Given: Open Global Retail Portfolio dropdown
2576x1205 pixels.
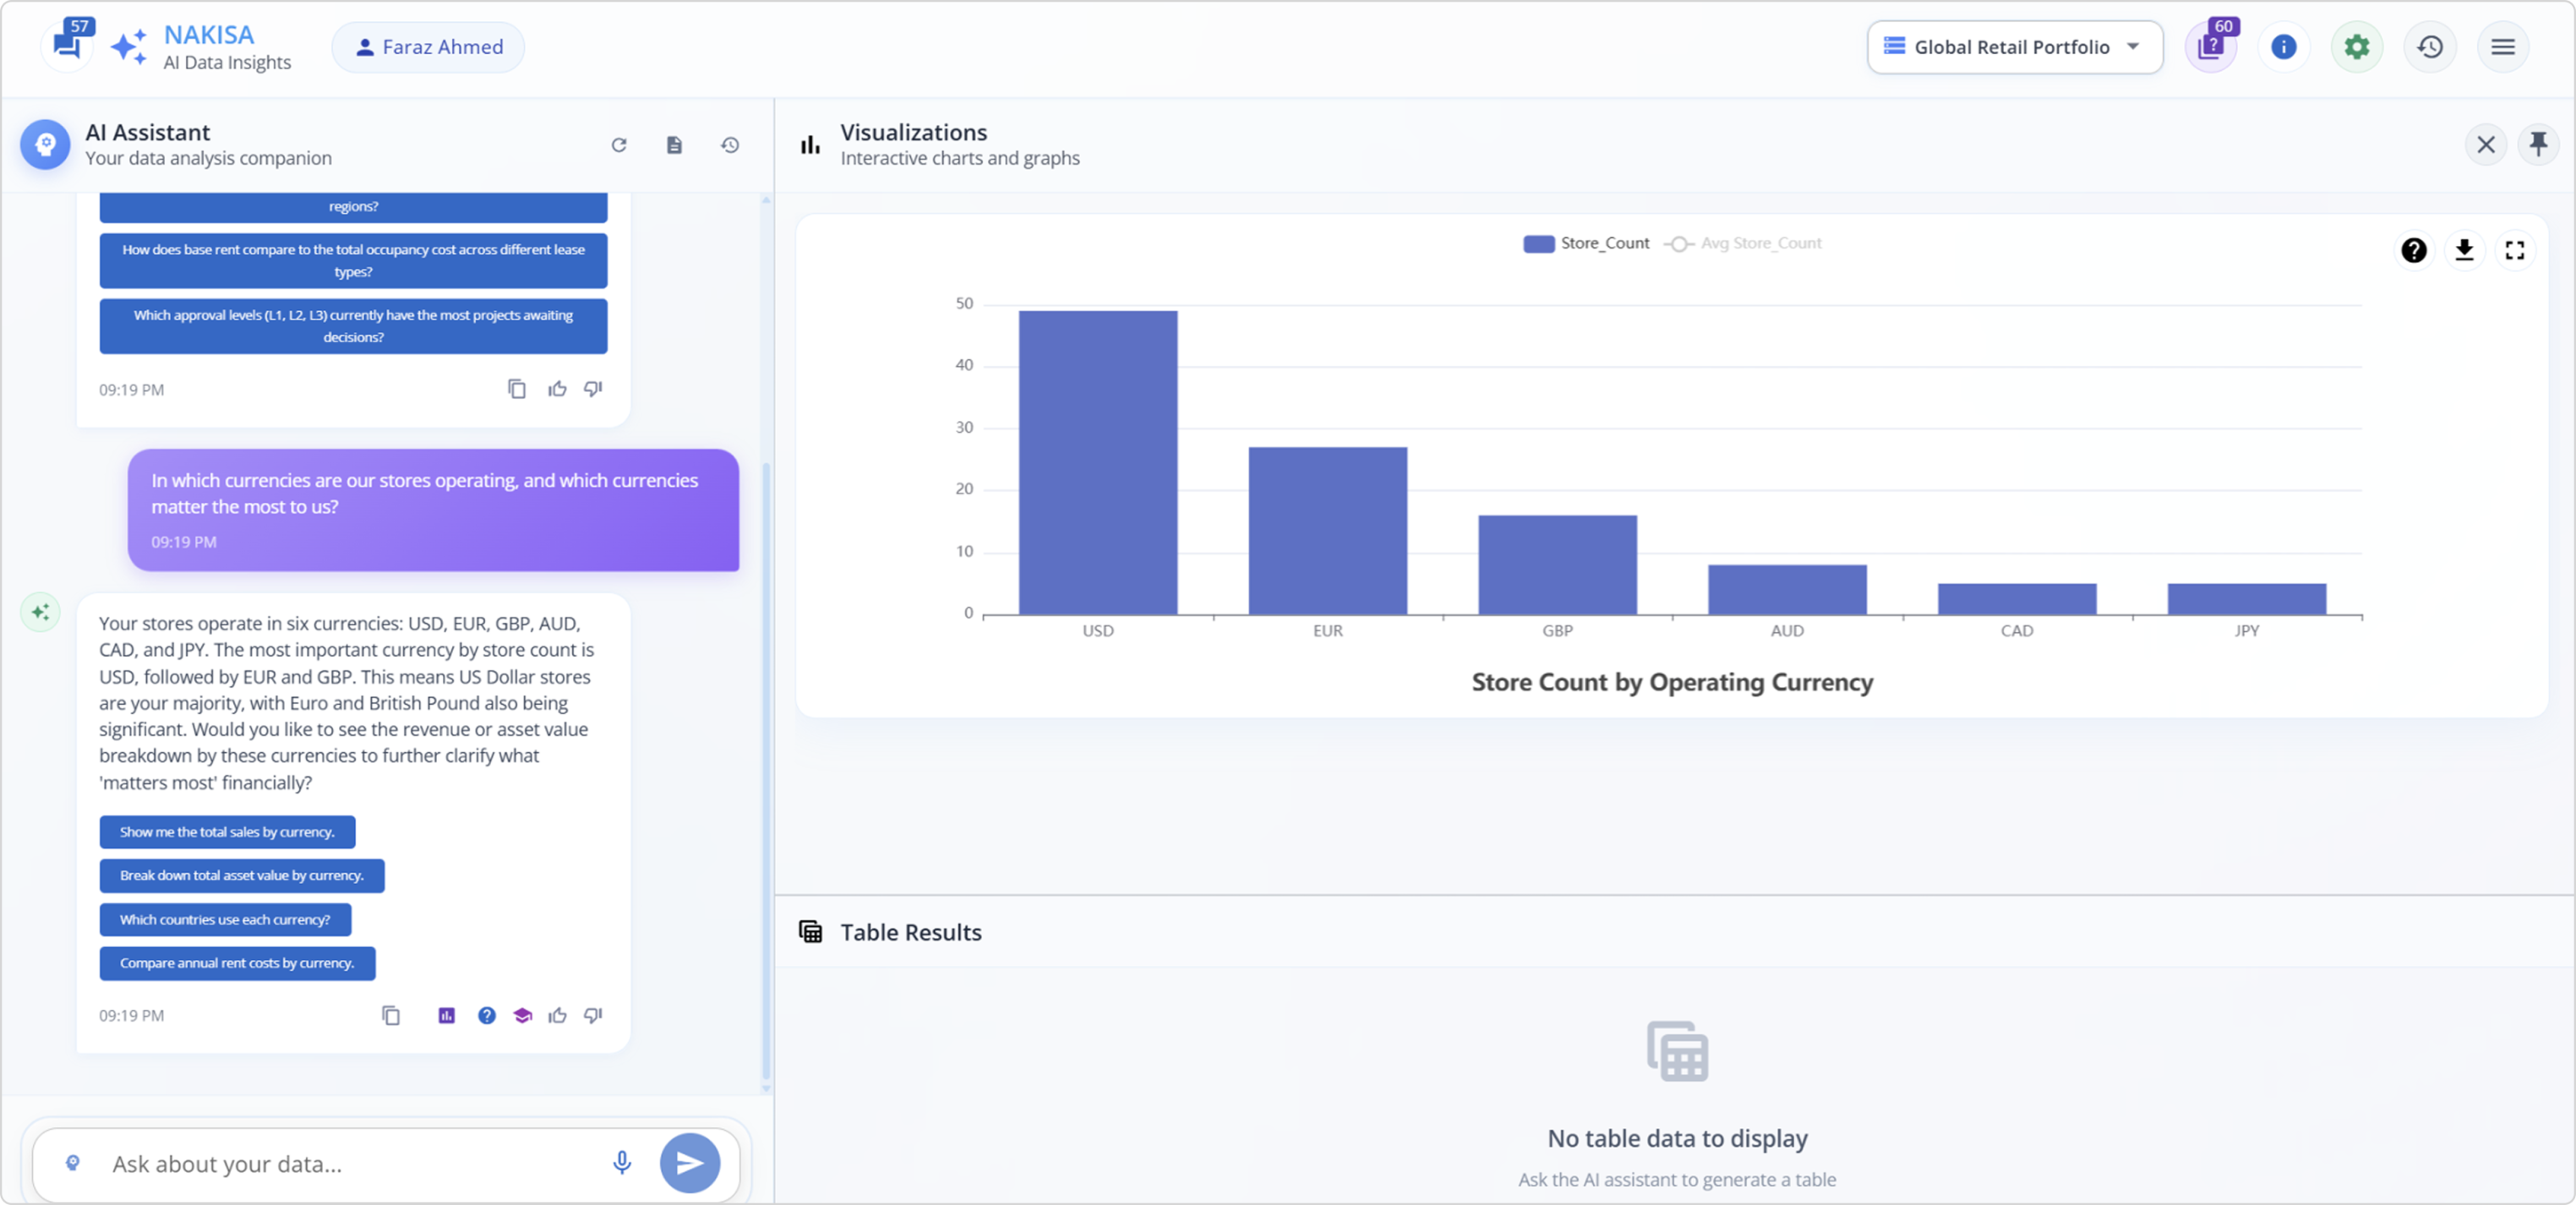Looking at the screenshot, I should tap(2013, 47).
